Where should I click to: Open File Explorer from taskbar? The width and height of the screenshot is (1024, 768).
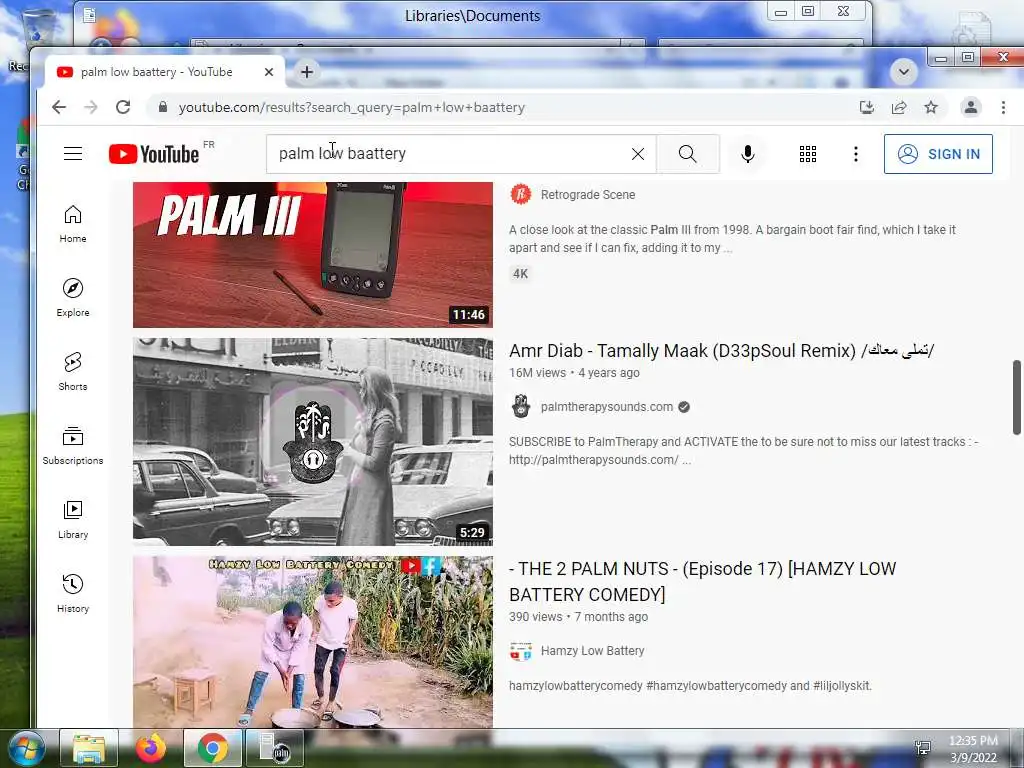click(89, 748)
